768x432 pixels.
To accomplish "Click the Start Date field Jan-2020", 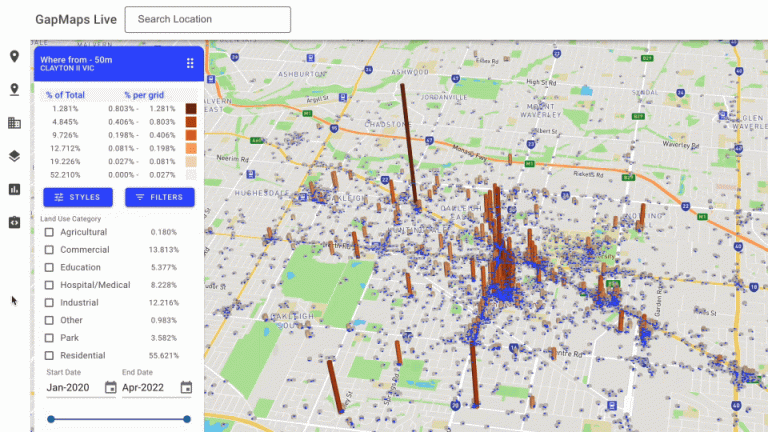I will click(72, 388).
